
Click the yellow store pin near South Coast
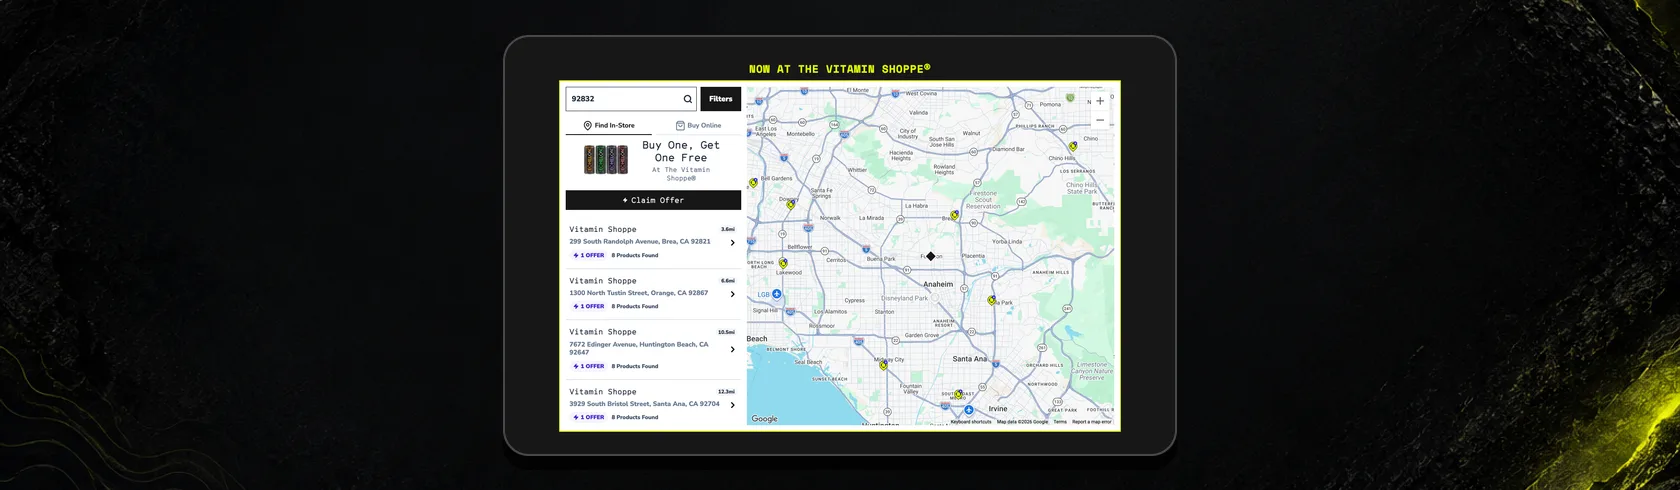pyautogui.click(x=958, y=395)
